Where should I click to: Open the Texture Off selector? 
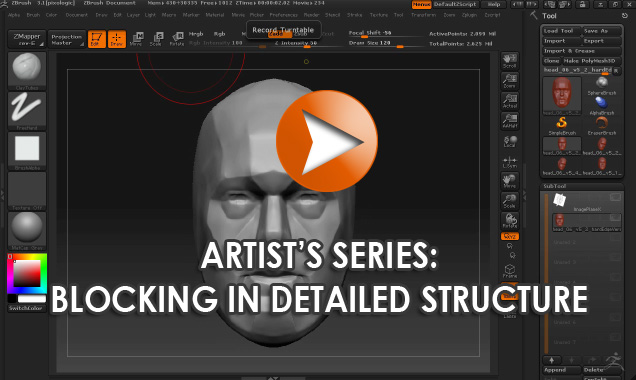point(27,191)
